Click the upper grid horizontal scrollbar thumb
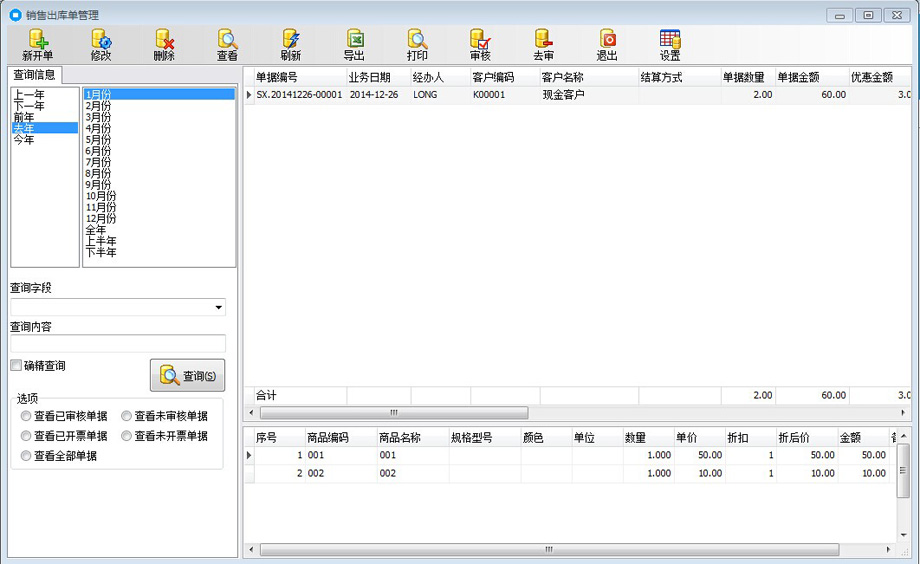 (394, 413)
